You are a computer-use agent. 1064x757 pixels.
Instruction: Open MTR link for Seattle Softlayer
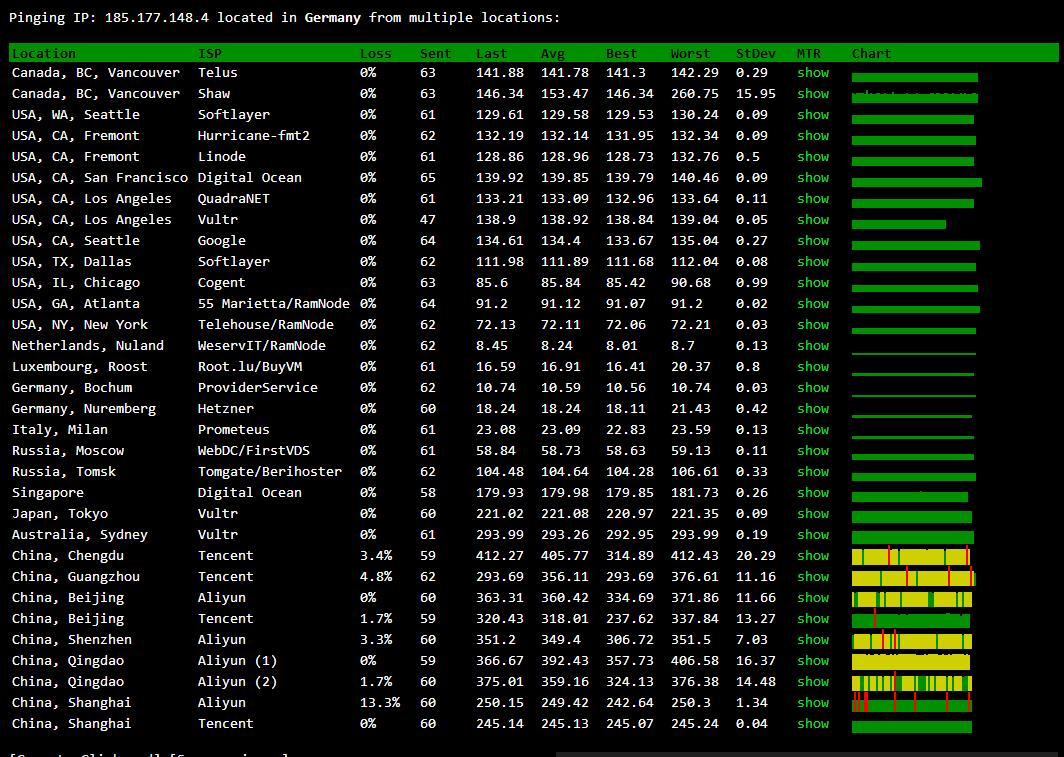[813, 115]
